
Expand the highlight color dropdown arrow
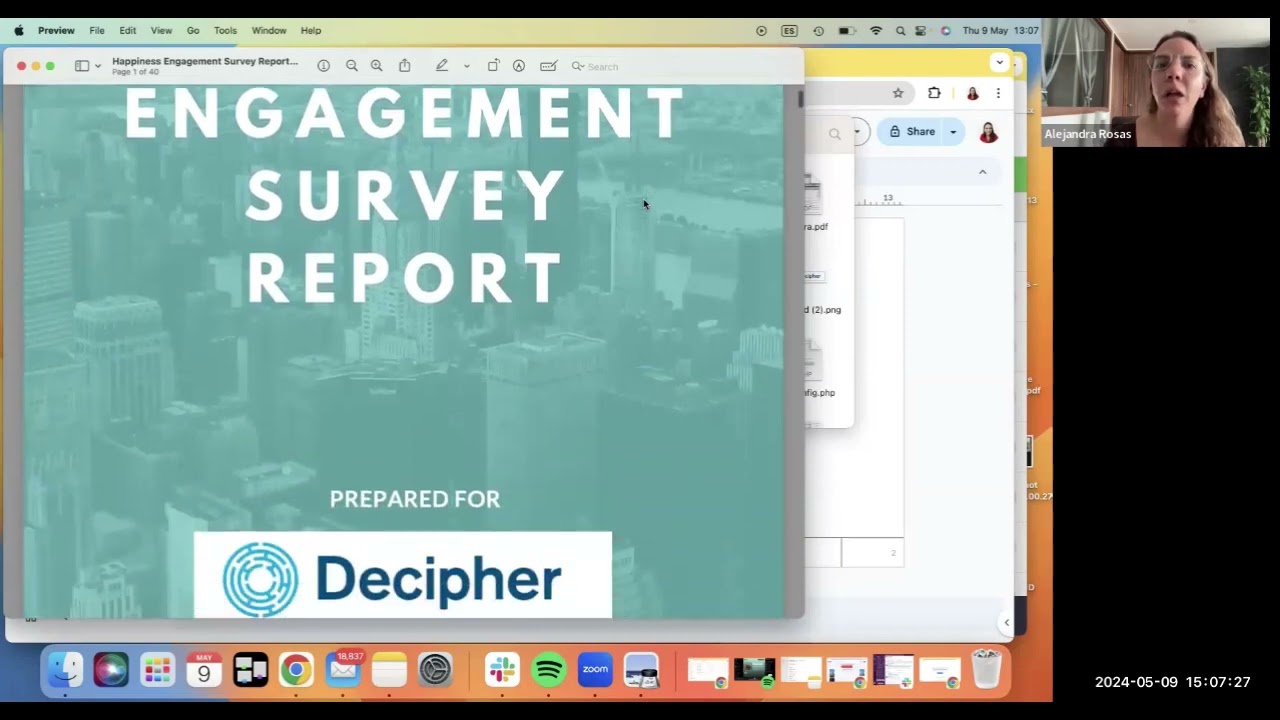click(x=466, y=66)
